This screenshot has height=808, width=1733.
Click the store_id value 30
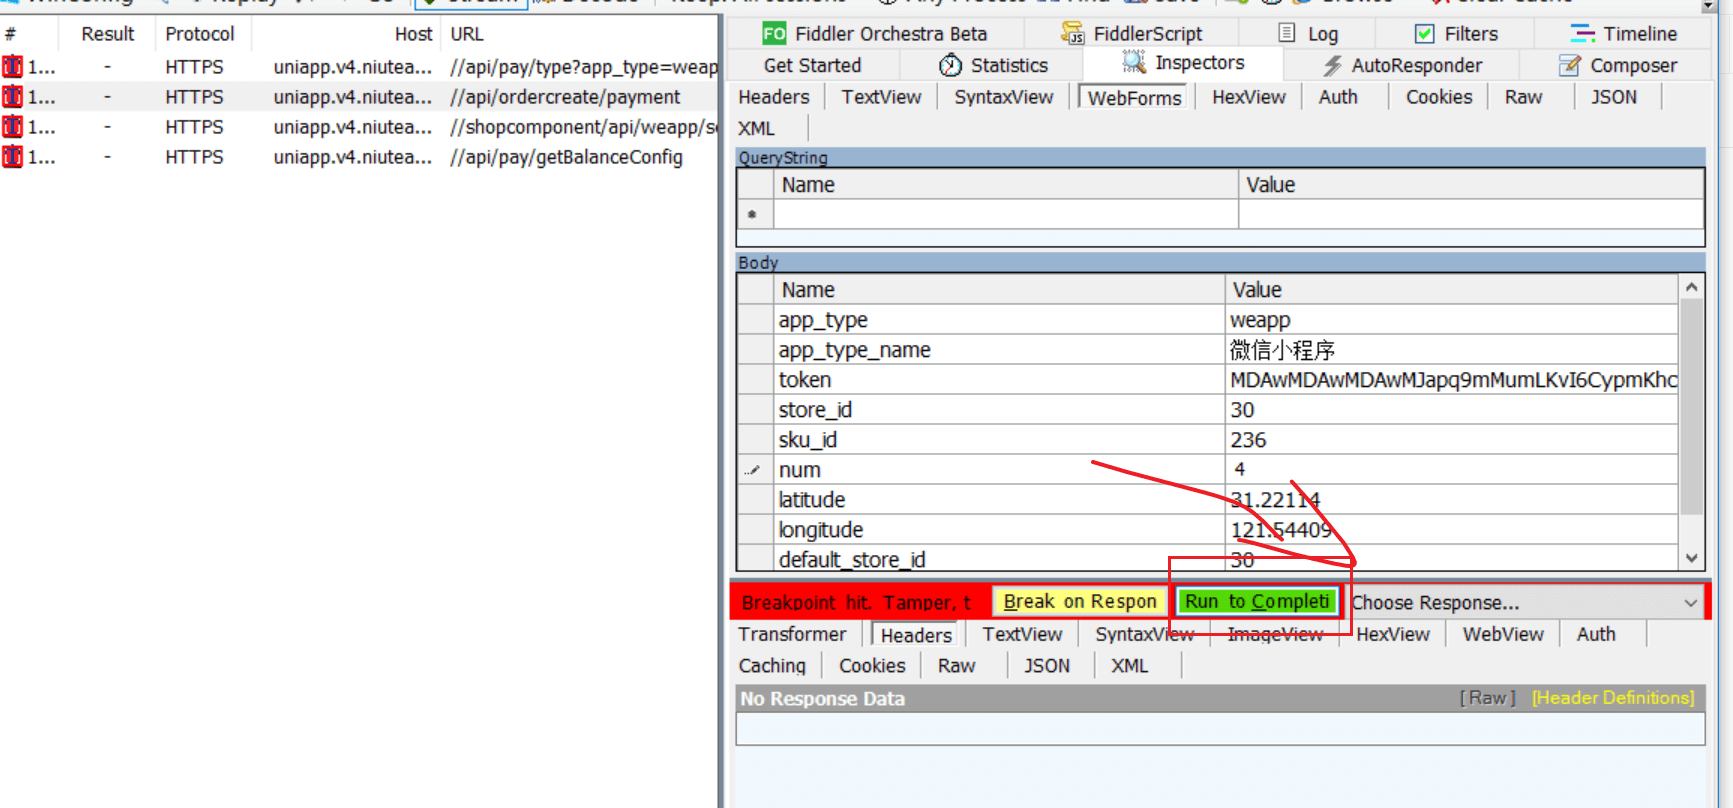[1451, 410]
